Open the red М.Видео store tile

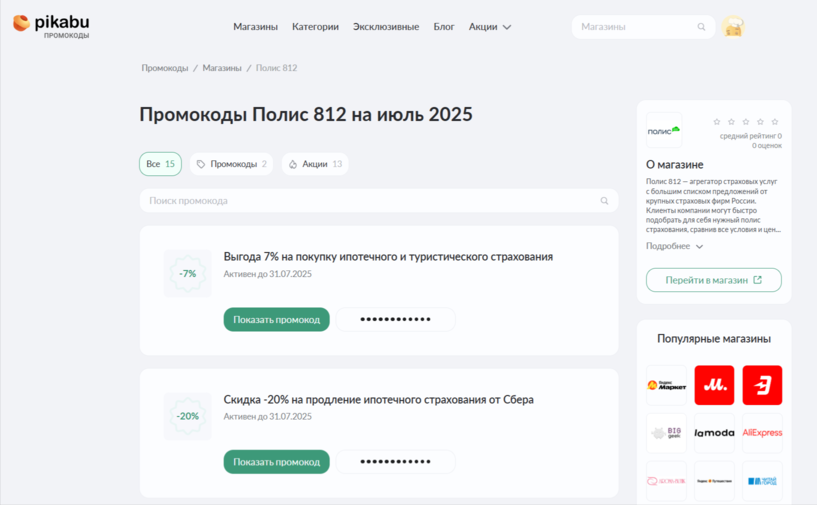pyautogui.click(x=714, y=385)
